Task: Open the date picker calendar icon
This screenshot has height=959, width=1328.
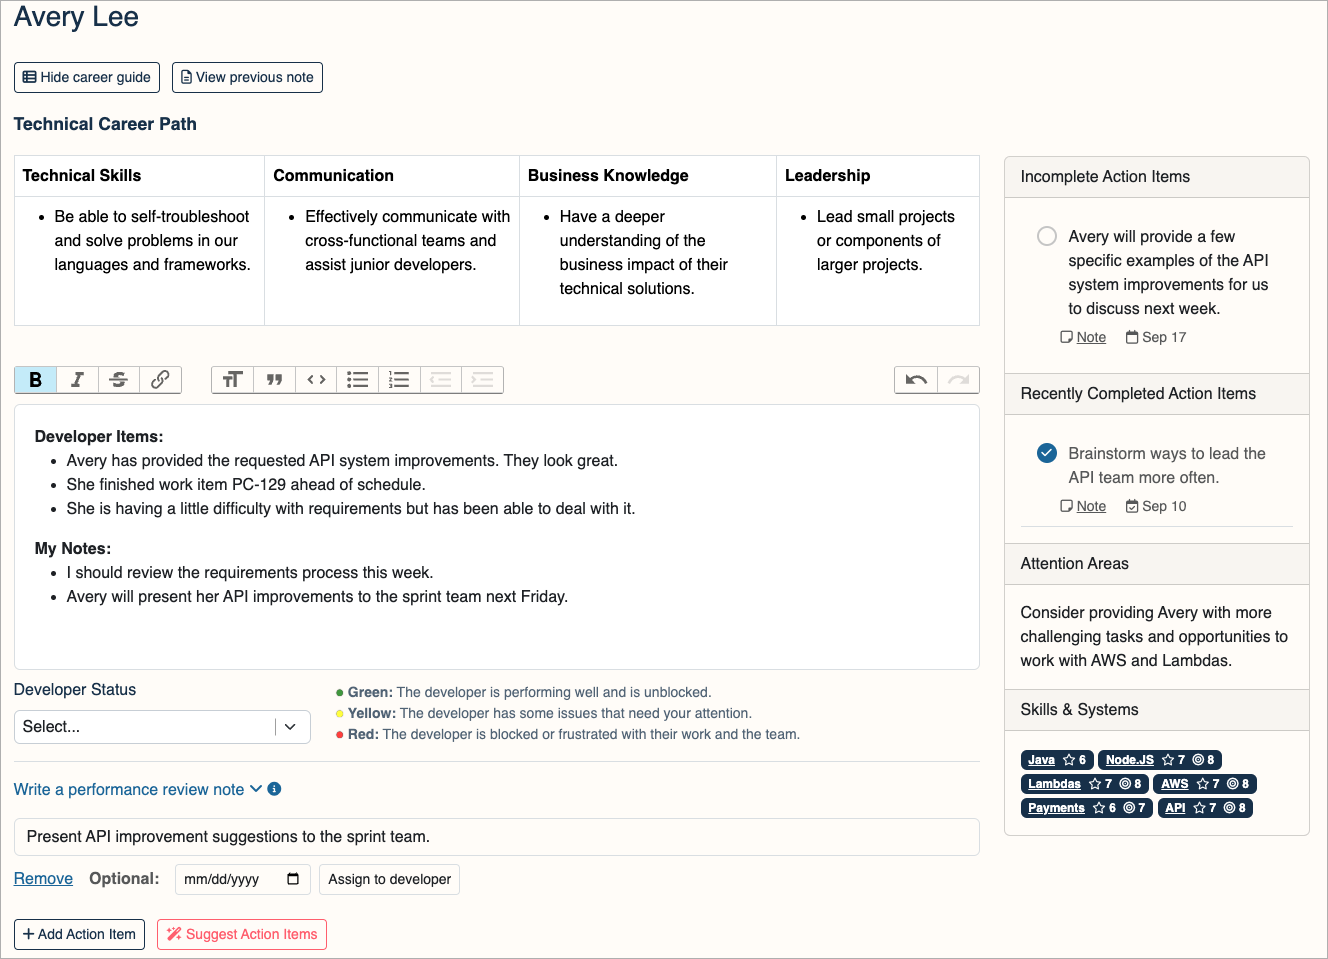Action: (293, 879)
